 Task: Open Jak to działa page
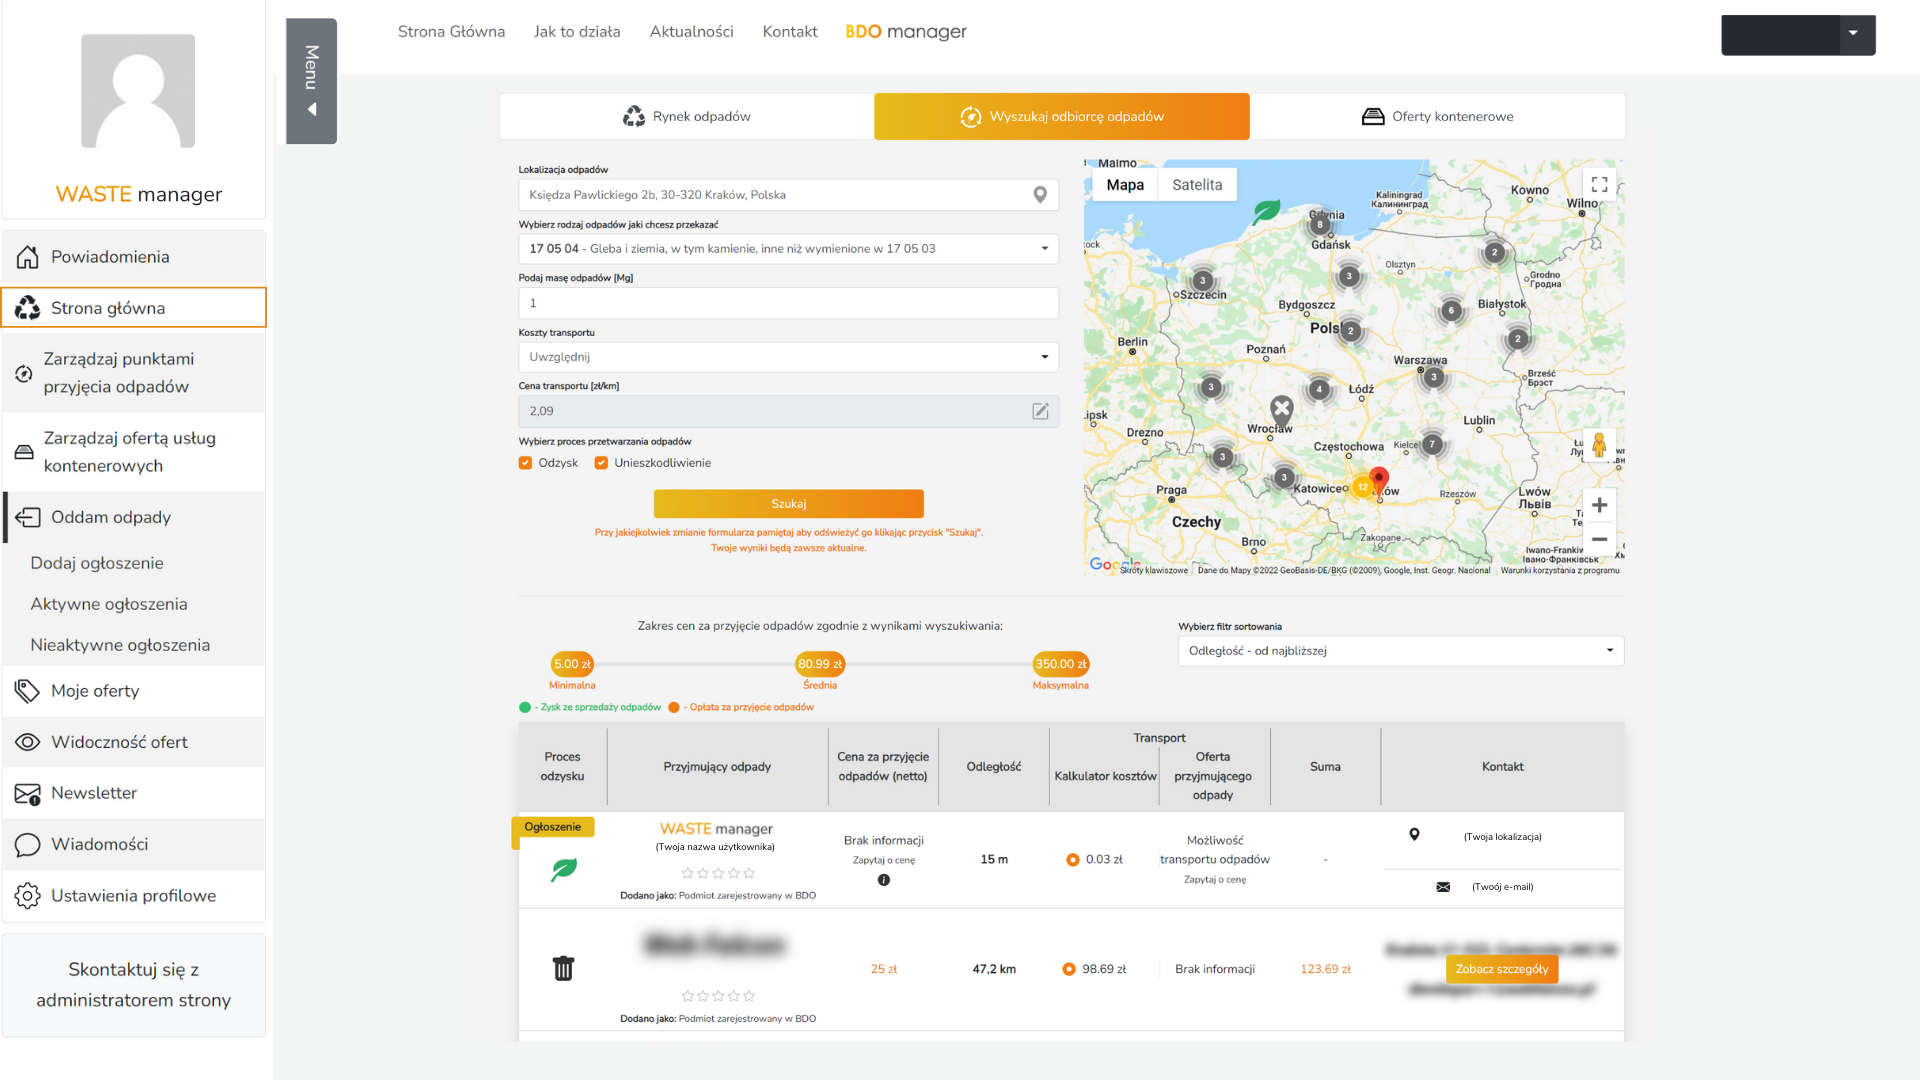pos(577,32)
